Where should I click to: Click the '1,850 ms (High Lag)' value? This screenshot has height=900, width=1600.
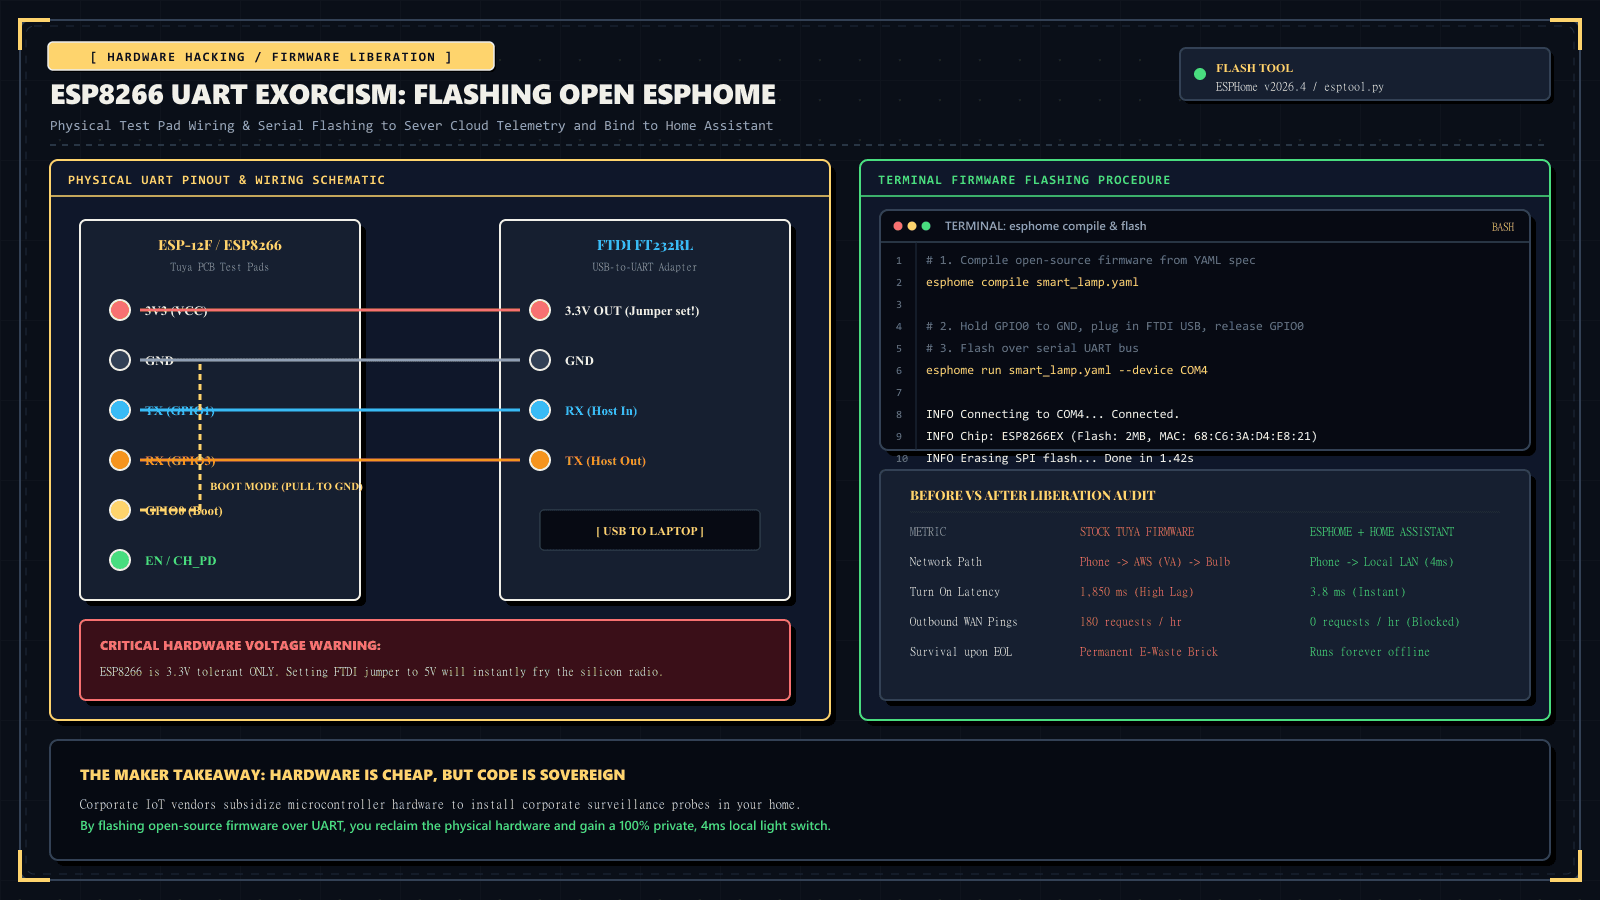click(x=1137, y=592)
